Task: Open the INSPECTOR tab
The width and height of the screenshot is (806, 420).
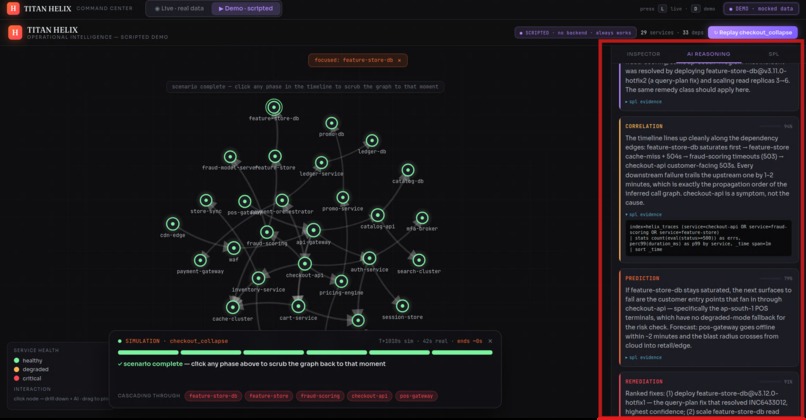Action: (x=643, y=54)
